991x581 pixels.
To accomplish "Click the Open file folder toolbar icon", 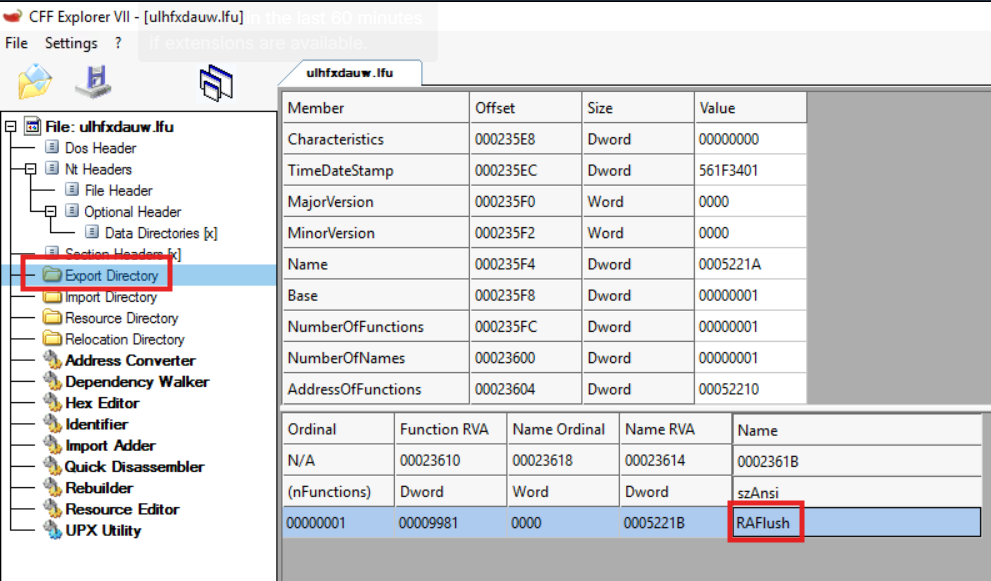I will [35, 82].
